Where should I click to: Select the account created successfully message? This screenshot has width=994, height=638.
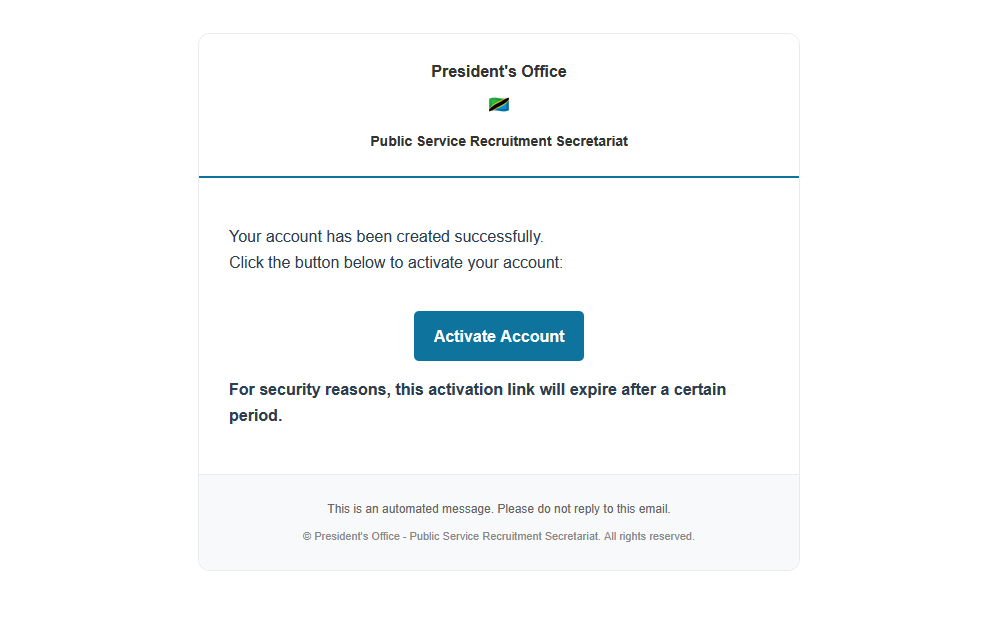click(385, 237)
